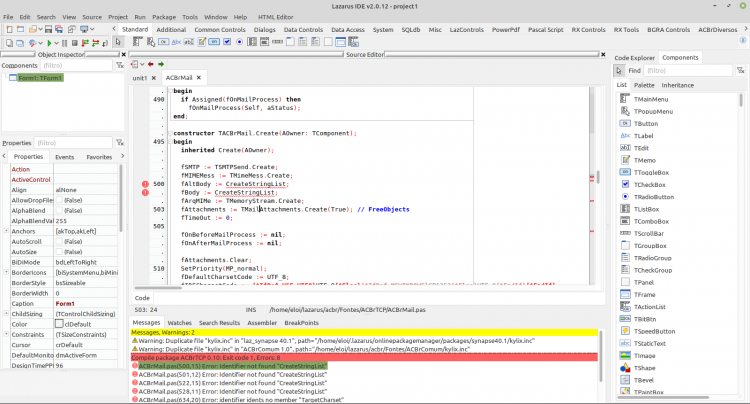This screenshot has height=404, width=750.
Task: Open the dropdown arrow next to the Run button
Action: click(x=56, y=43)
